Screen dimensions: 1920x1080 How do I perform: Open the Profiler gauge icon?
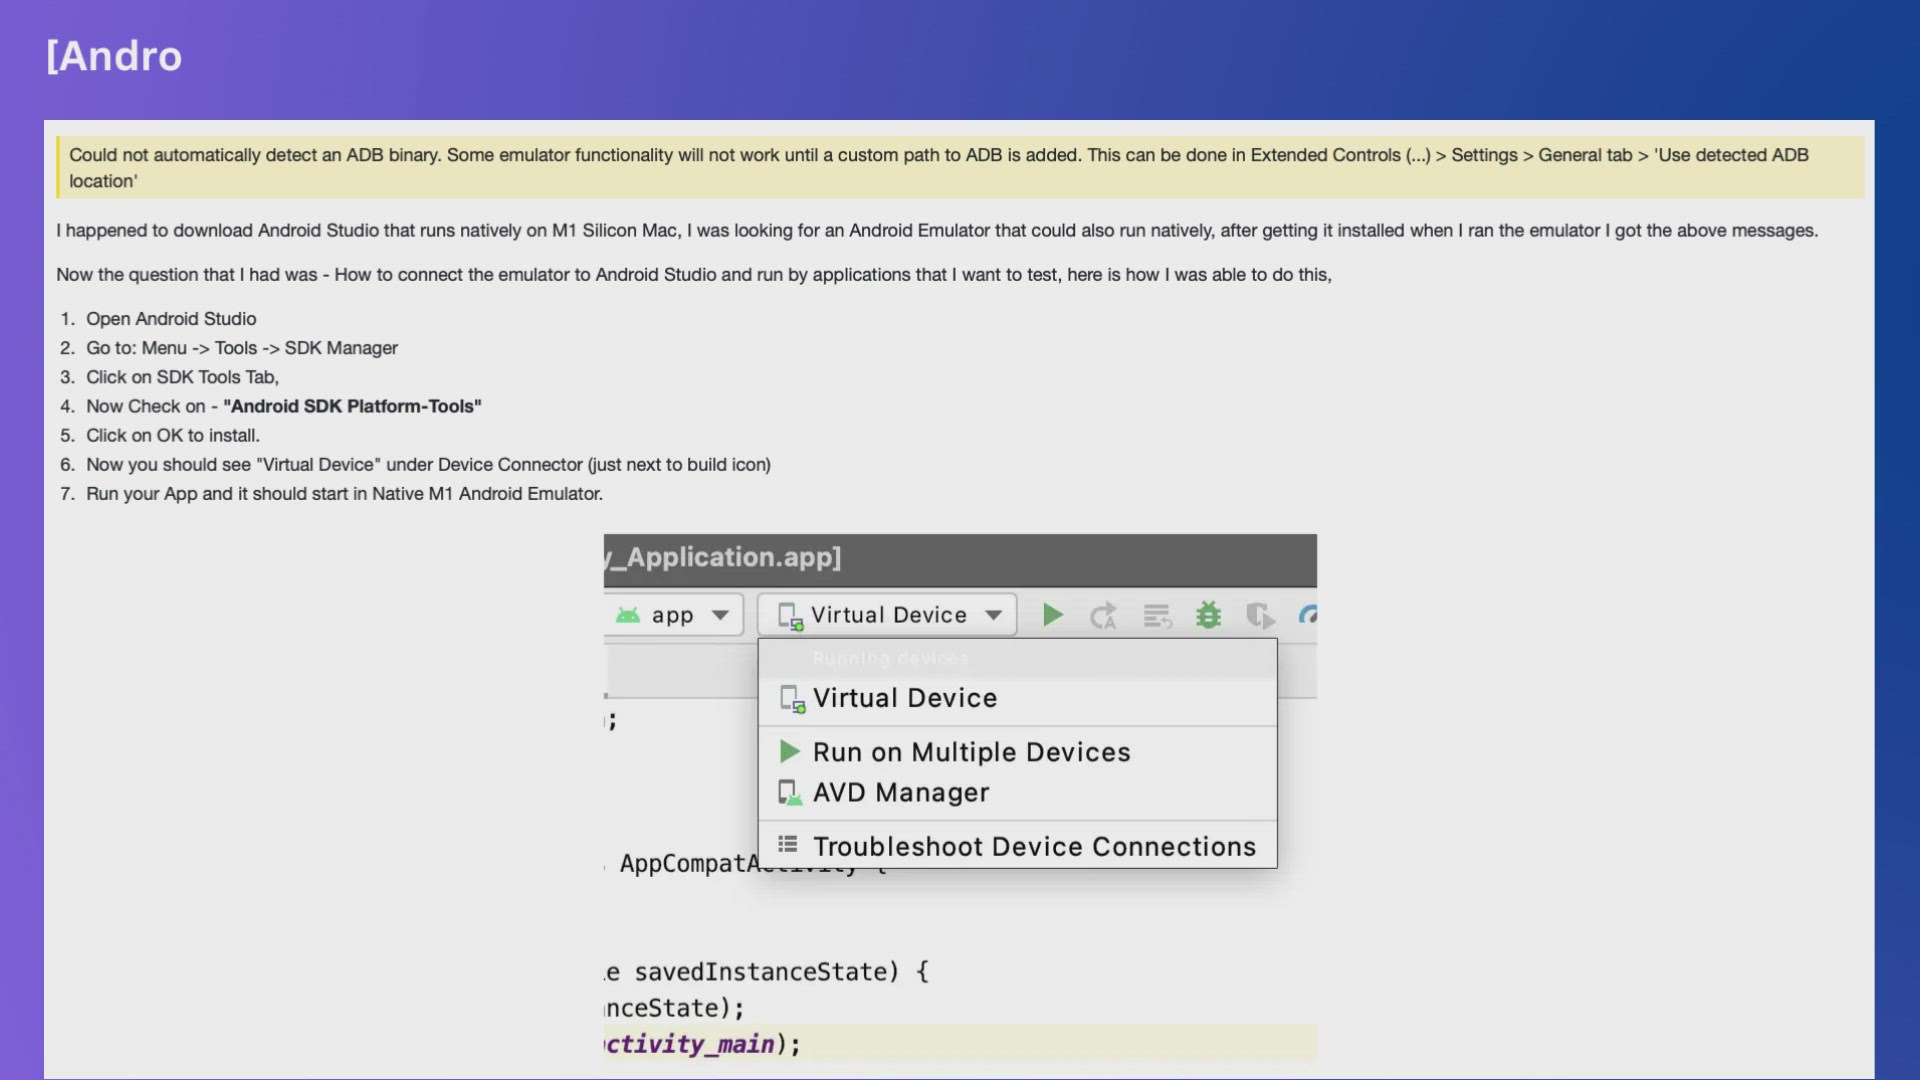pyautogui.click(x=1307, y=615)
